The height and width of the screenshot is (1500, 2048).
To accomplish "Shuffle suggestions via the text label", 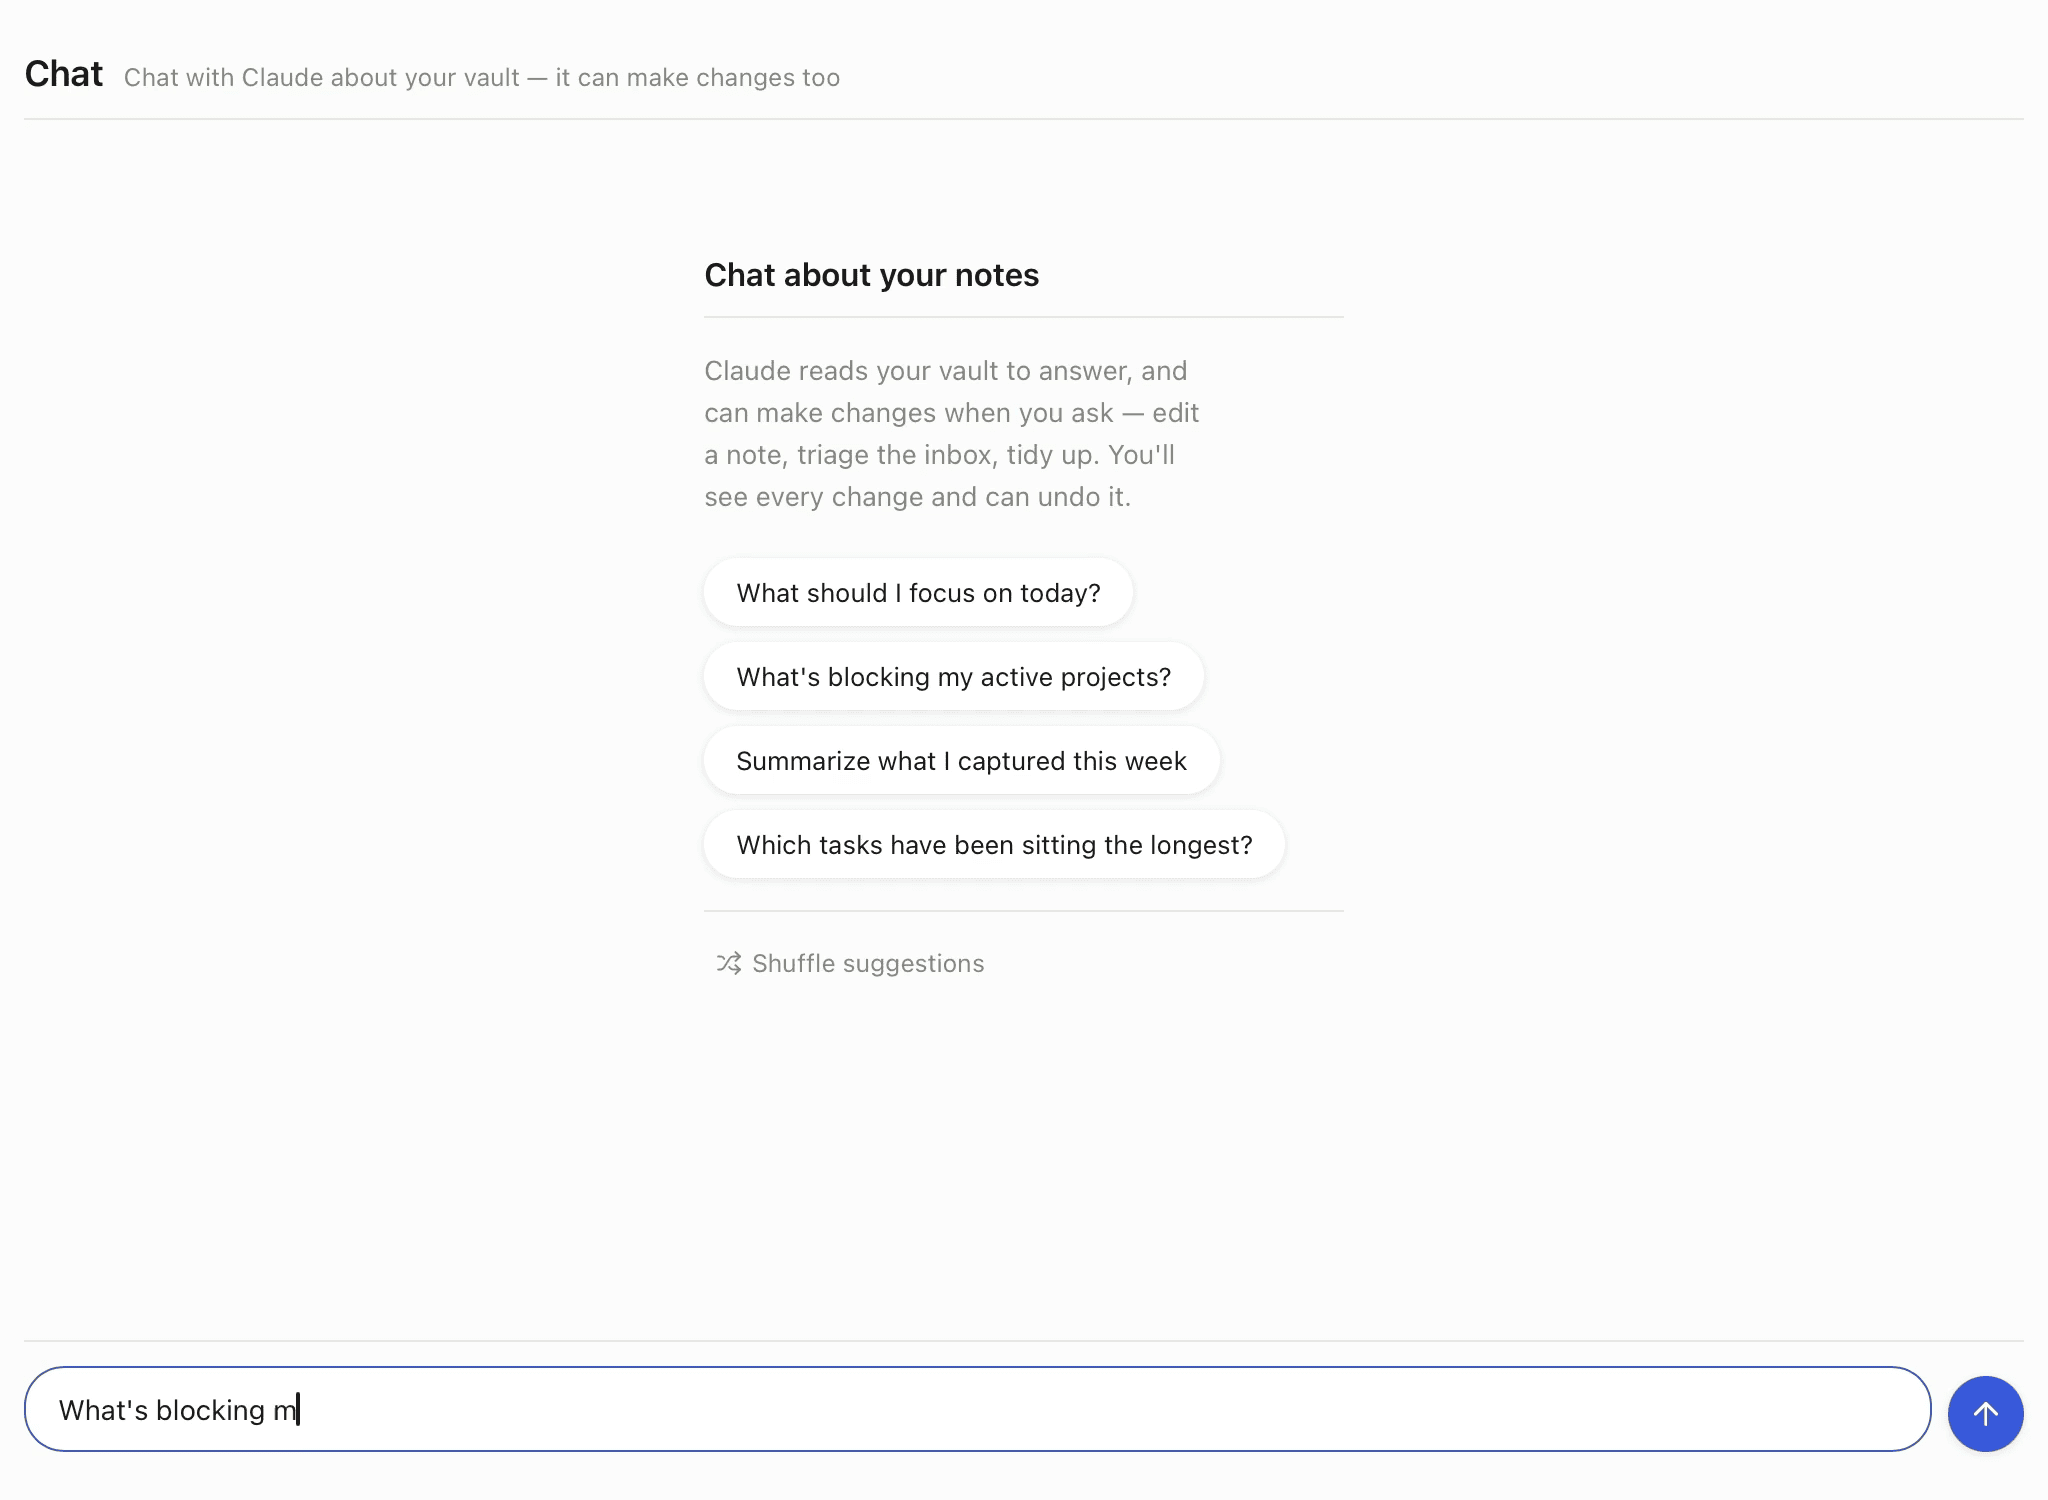I will [x=868, y=963].
